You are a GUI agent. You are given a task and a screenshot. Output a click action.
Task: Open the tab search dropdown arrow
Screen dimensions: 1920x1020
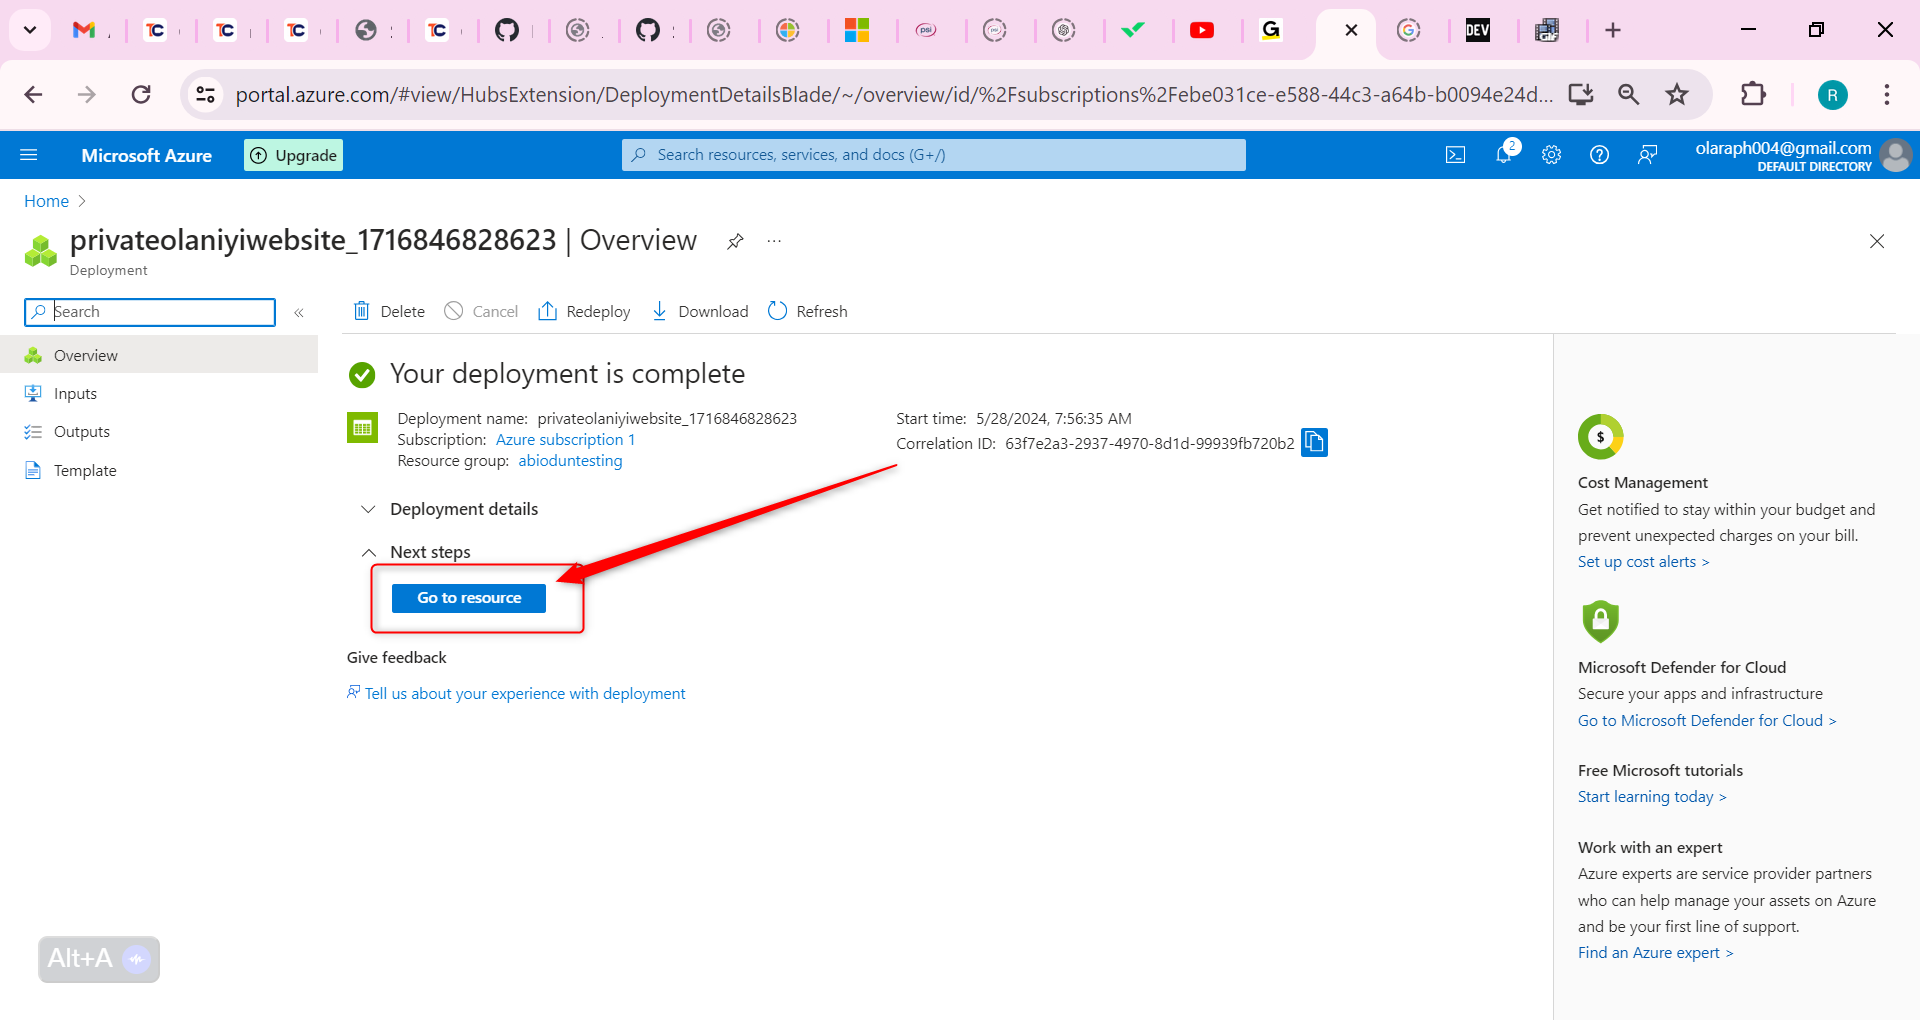30,30
